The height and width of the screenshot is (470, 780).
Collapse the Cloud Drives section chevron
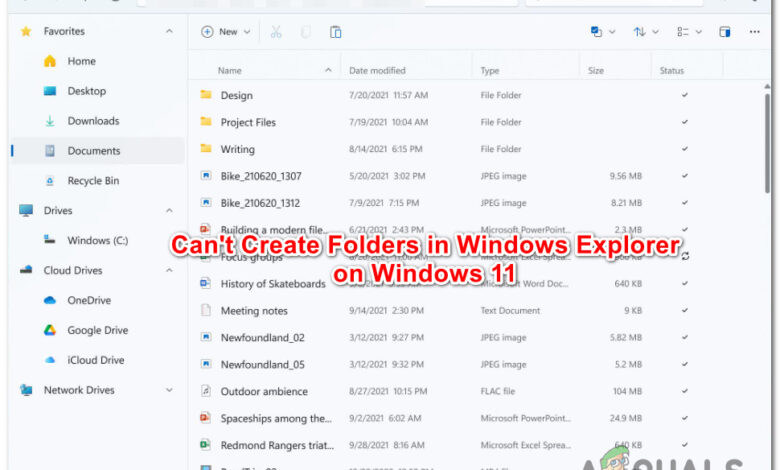169,270
